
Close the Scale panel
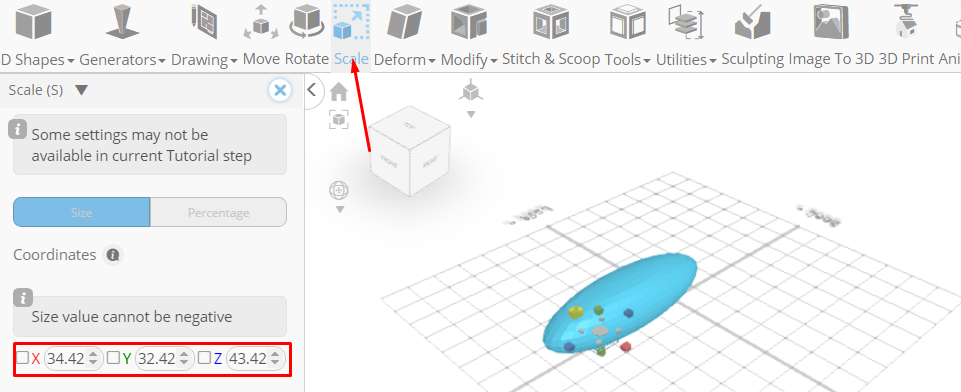click(x=279, y=91)
